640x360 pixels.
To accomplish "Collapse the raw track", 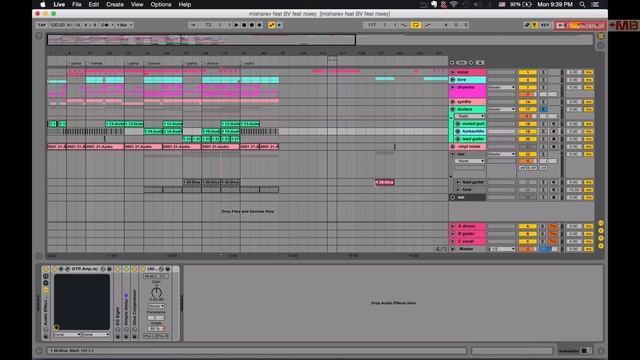I will pyautogui.click(x=452, y=154).
